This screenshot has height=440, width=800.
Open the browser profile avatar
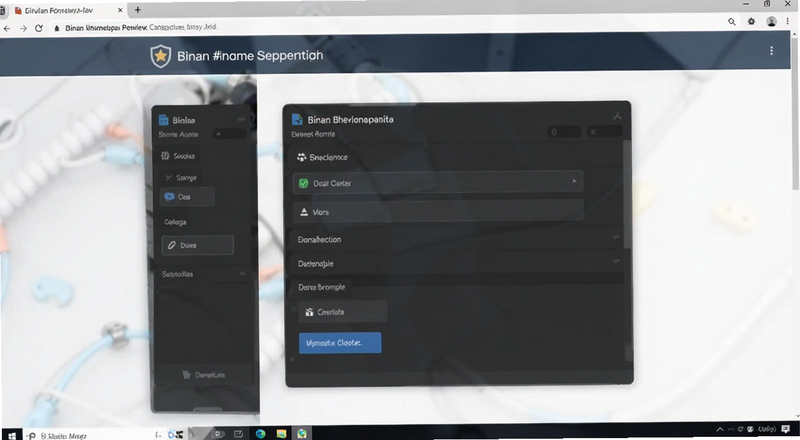point(771,21)
